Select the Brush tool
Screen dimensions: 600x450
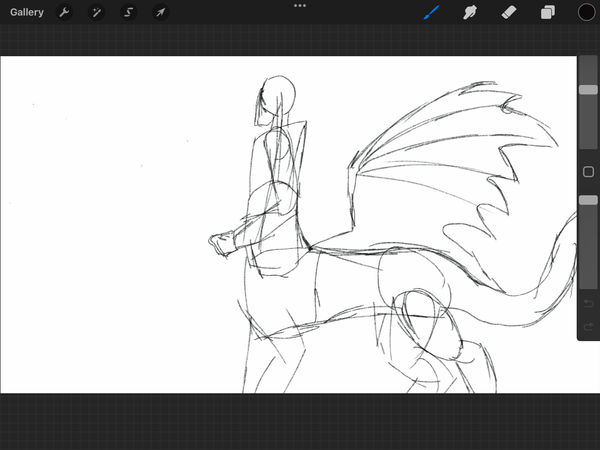(x=432, y=12)
